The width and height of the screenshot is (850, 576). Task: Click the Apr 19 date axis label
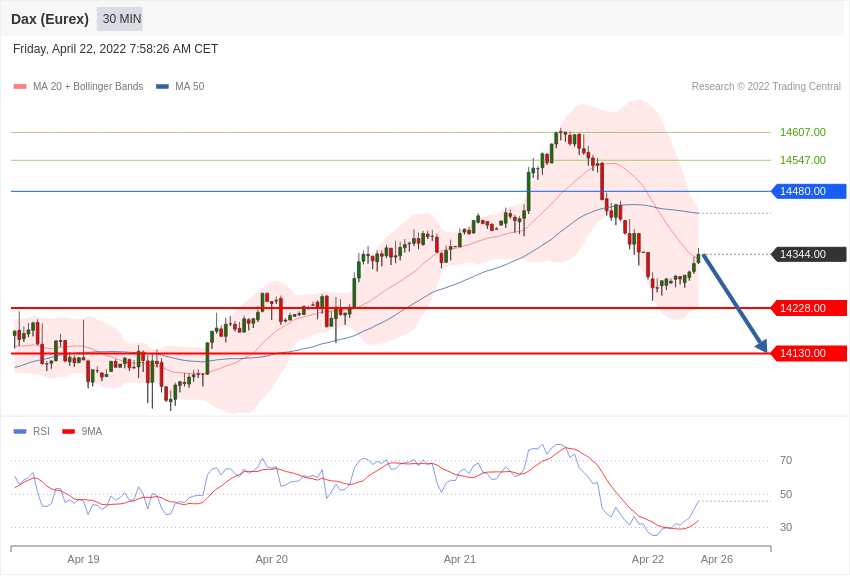tap(83, 559)
